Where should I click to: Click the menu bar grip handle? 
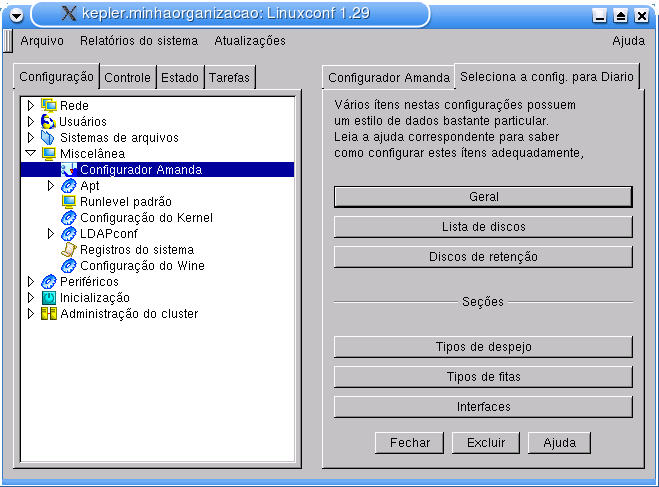[8, 41]
